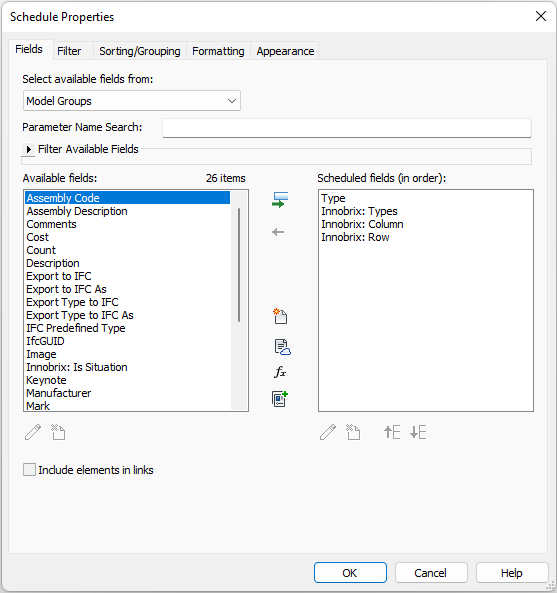Select Cost in available fields

click(127, 237)
